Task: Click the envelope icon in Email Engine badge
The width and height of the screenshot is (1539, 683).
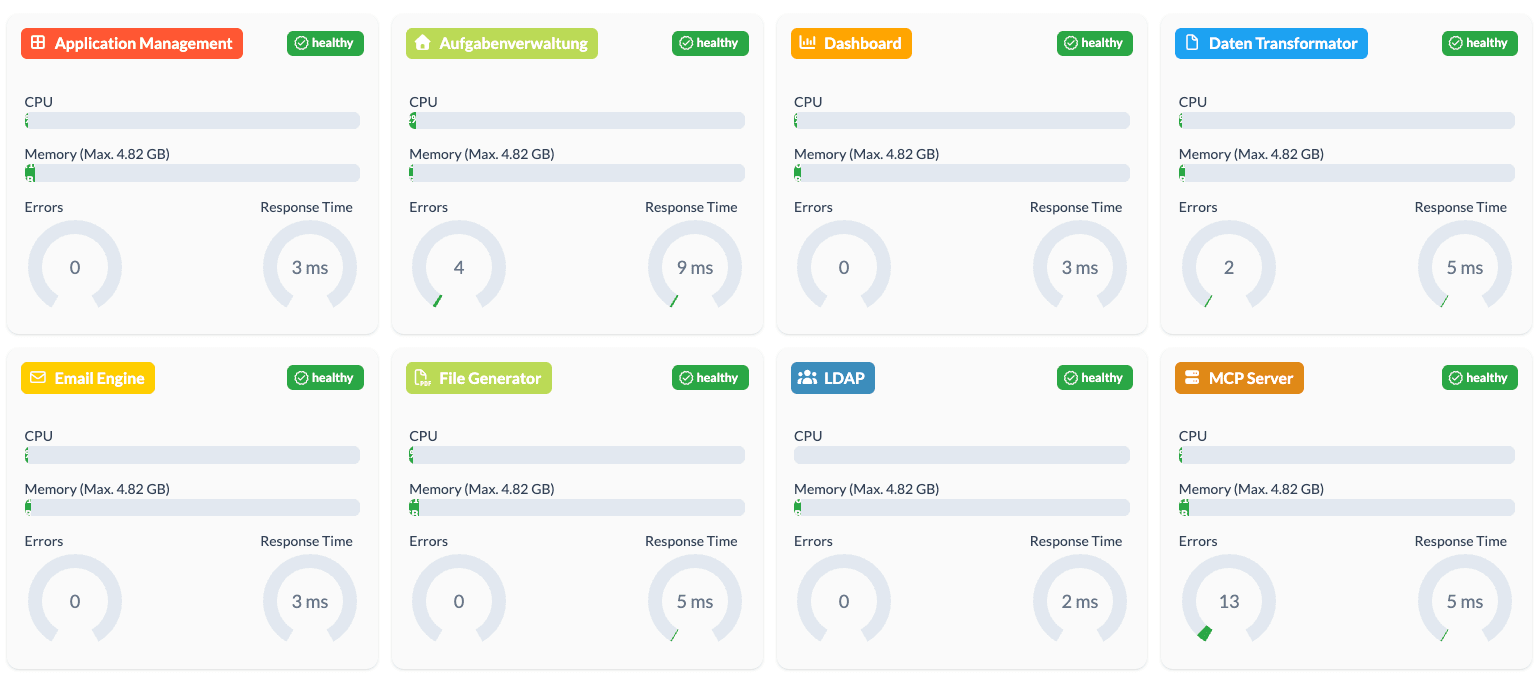Action: 38,378
